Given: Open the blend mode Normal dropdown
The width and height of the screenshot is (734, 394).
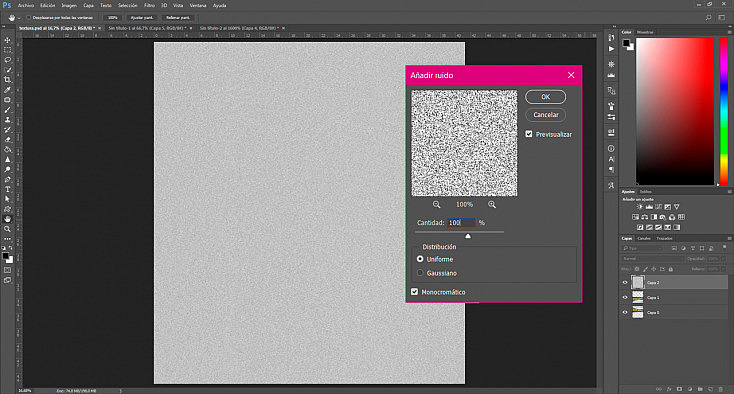Looking at the screenshot, I should pos(653,258).
